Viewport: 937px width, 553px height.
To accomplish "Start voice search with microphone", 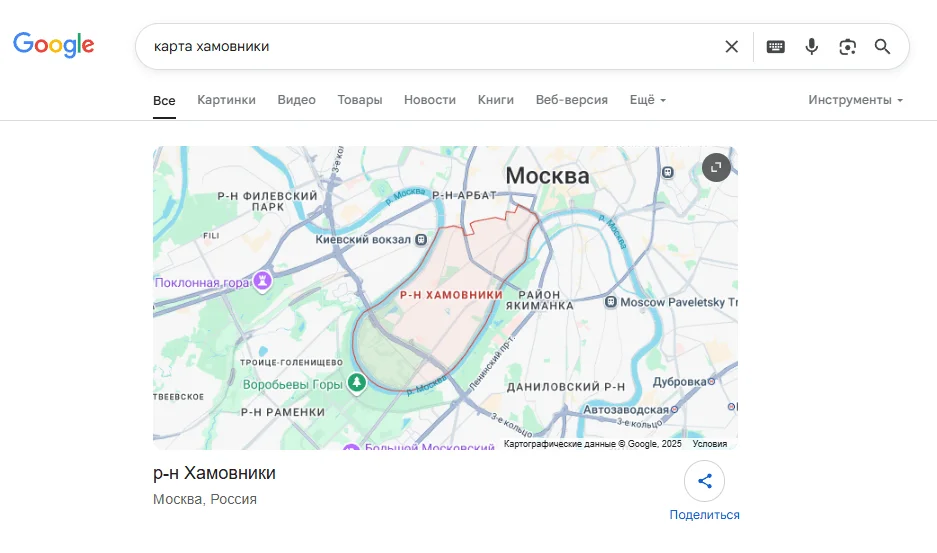I will [x=812, y=47].
